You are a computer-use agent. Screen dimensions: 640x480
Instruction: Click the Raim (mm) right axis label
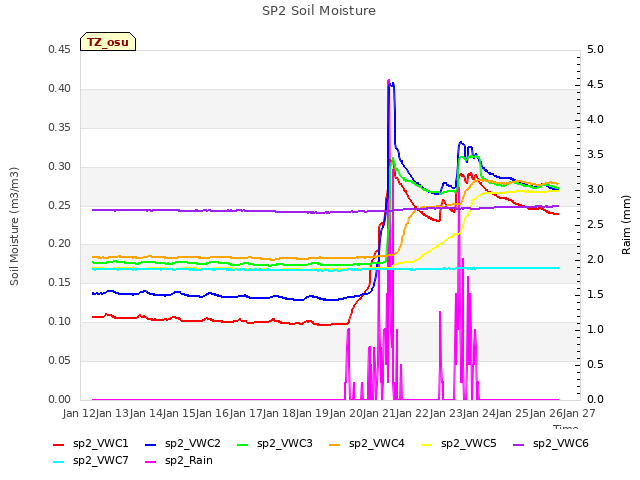pos(626,225)
